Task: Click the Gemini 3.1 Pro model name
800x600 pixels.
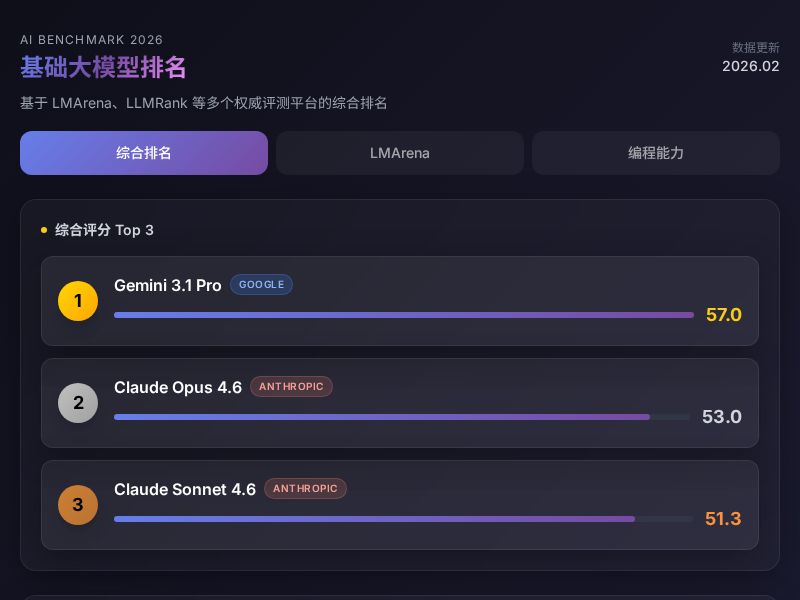Action: click(x=168, y=285)
